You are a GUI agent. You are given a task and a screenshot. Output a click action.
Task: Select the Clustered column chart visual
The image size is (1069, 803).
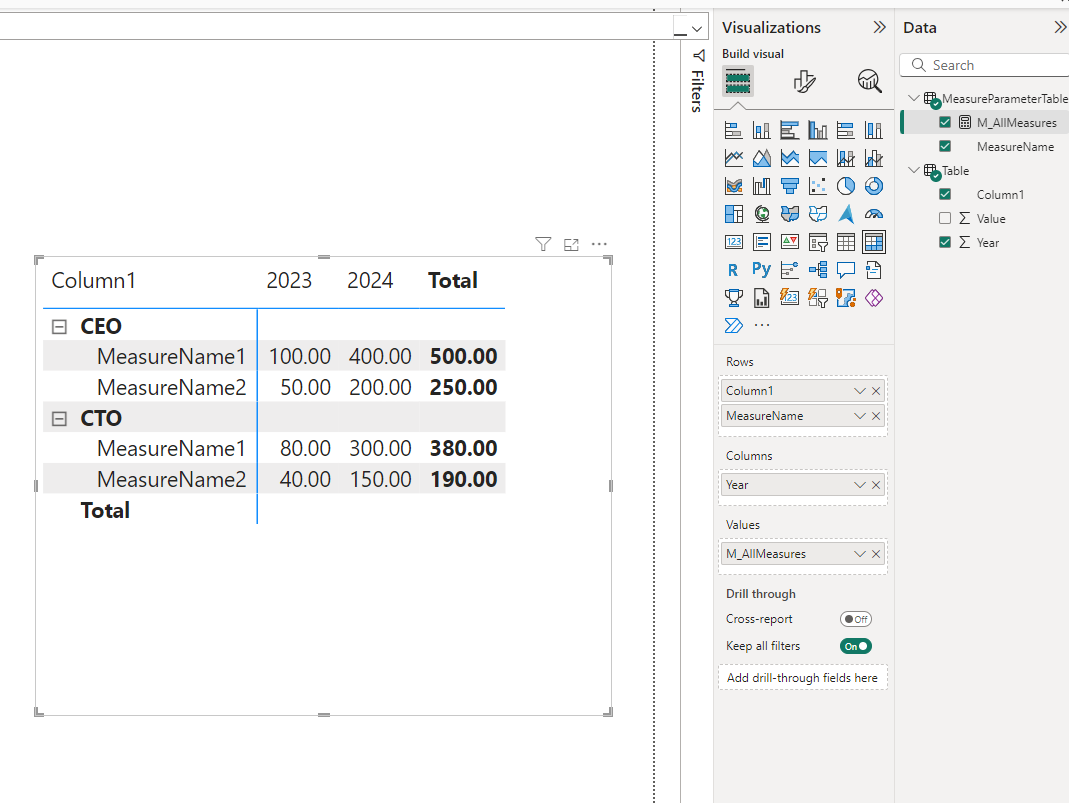[817, 130]
